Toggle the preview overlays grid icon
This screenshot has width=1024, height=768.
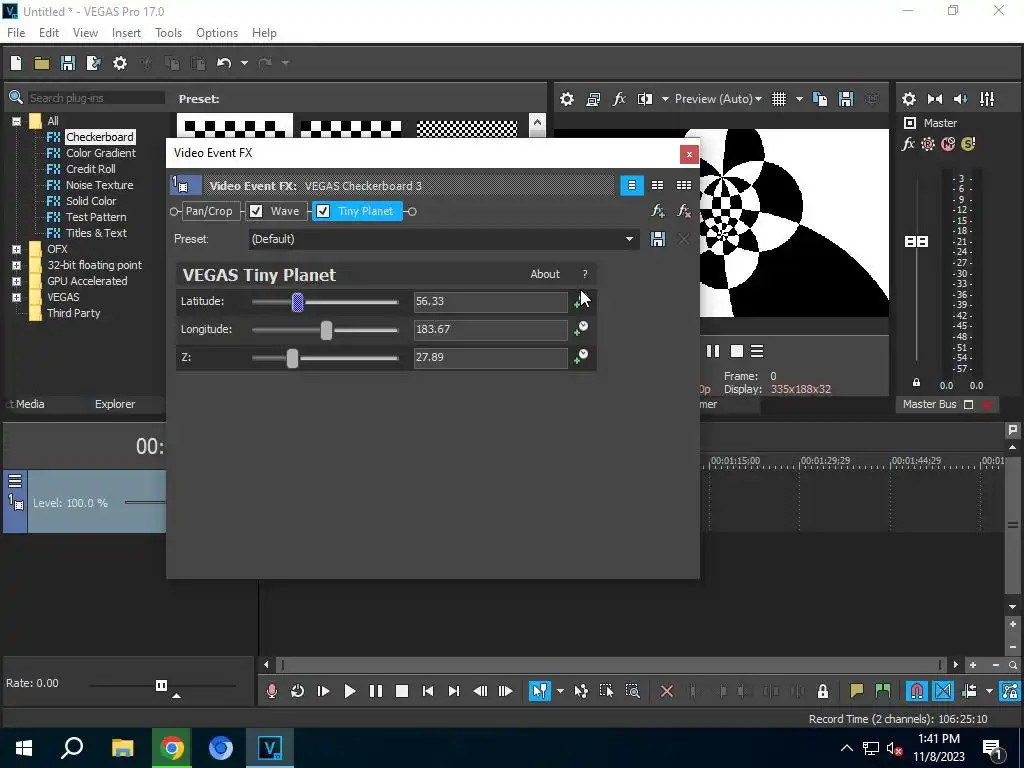pos(779,99)
